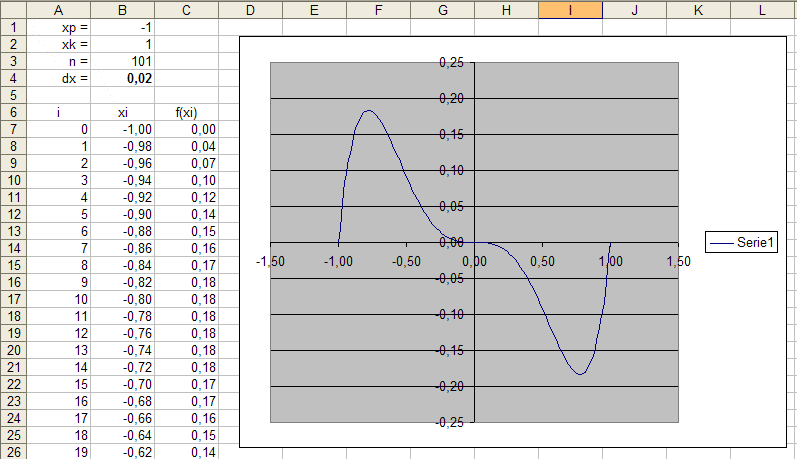Select the 'f(xi)' header cell
This screenshot has height=459, width=797.
click(186, 112)
